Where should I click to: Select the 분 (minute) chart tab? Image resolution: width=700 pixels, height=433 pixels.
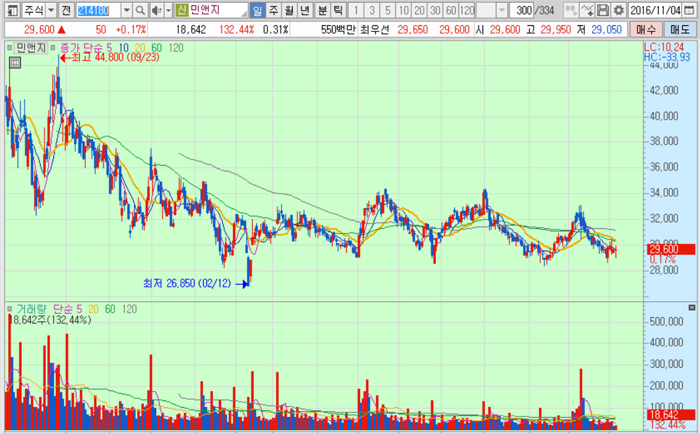point(321,10)
